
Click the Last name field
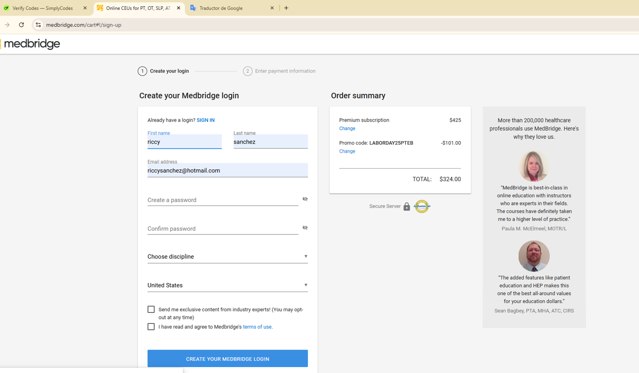click(271, 141)
